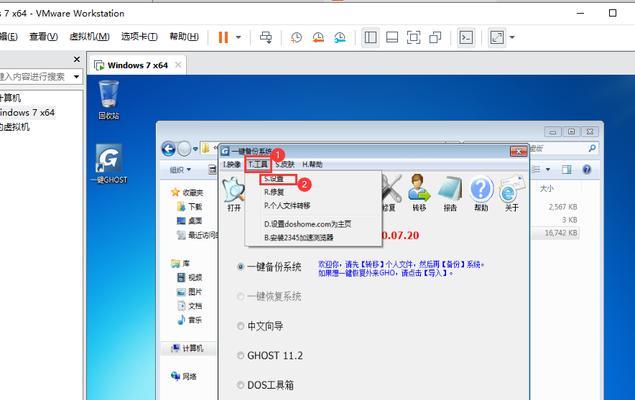Select 库 in the Explorer navigation pane

pos(181,264)
